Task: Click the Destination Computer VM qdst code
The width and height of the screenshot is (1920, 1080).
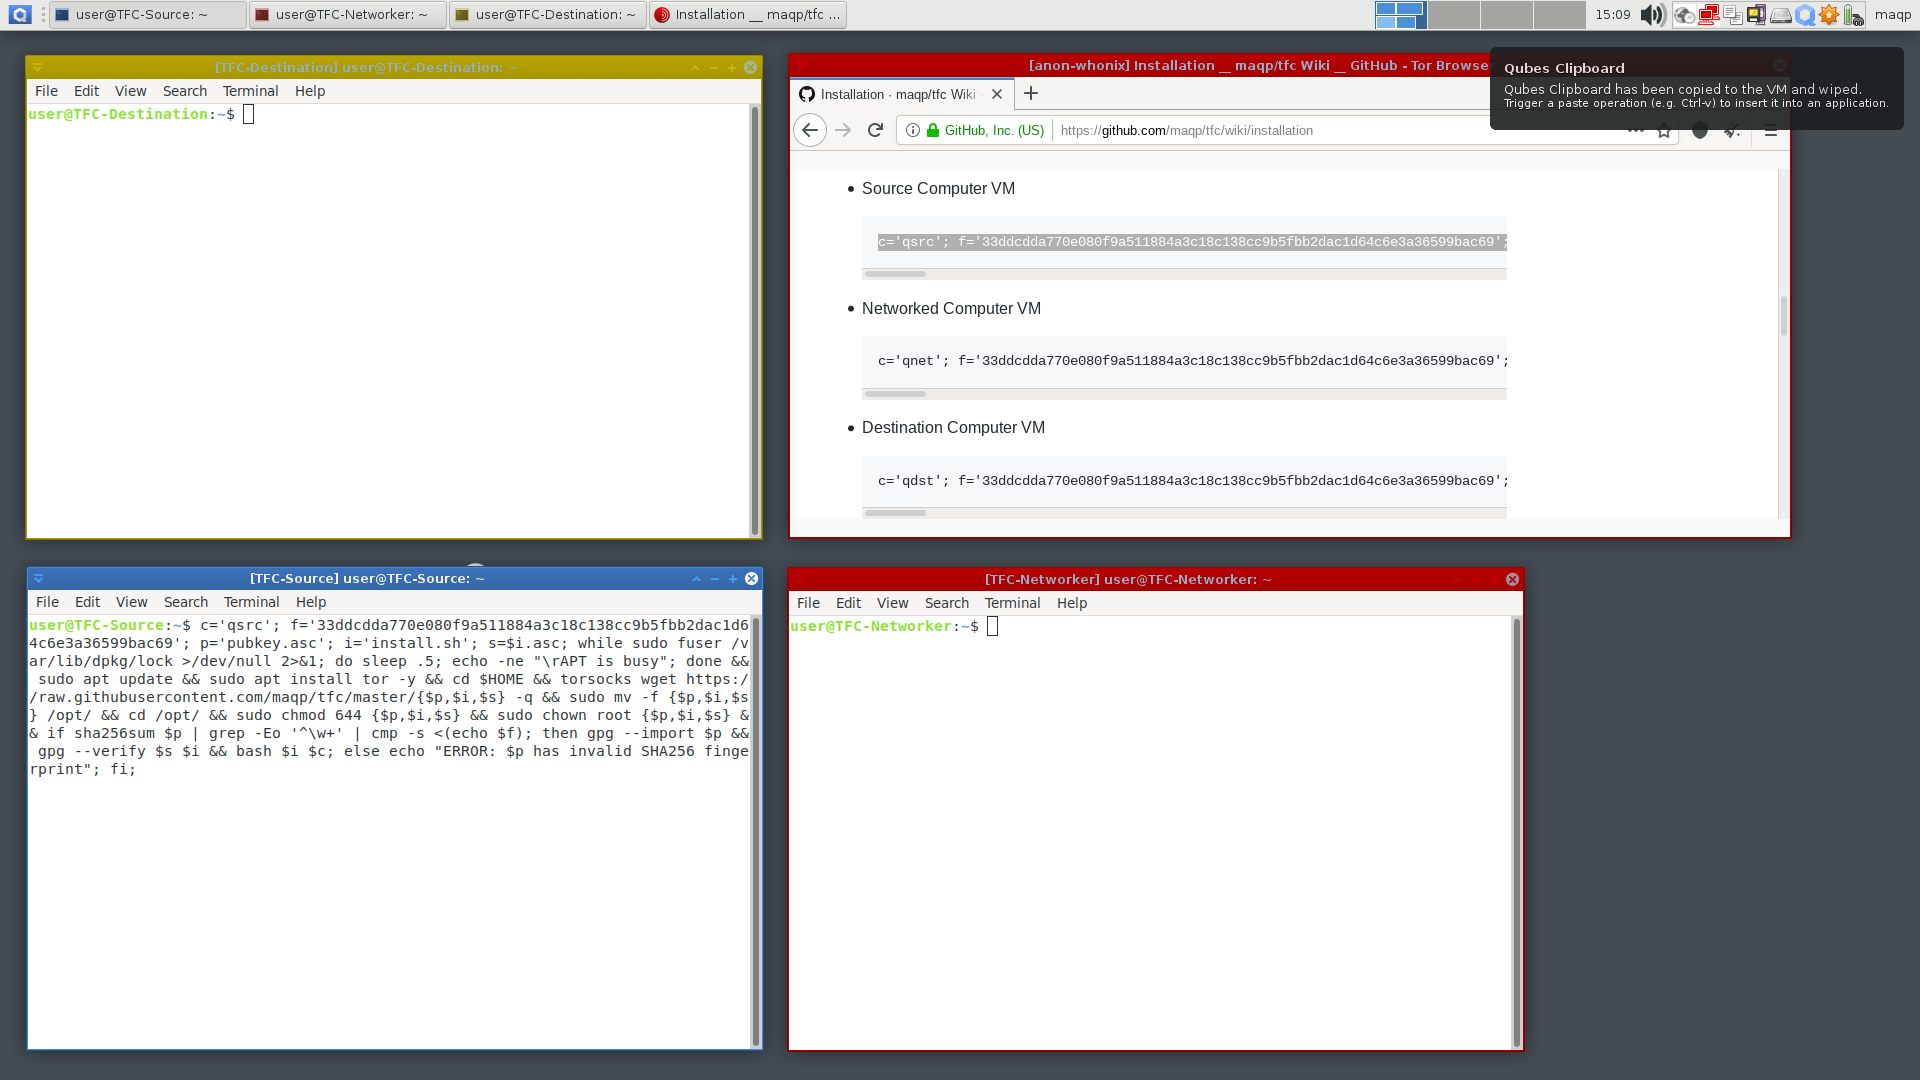Action: 1184,481
